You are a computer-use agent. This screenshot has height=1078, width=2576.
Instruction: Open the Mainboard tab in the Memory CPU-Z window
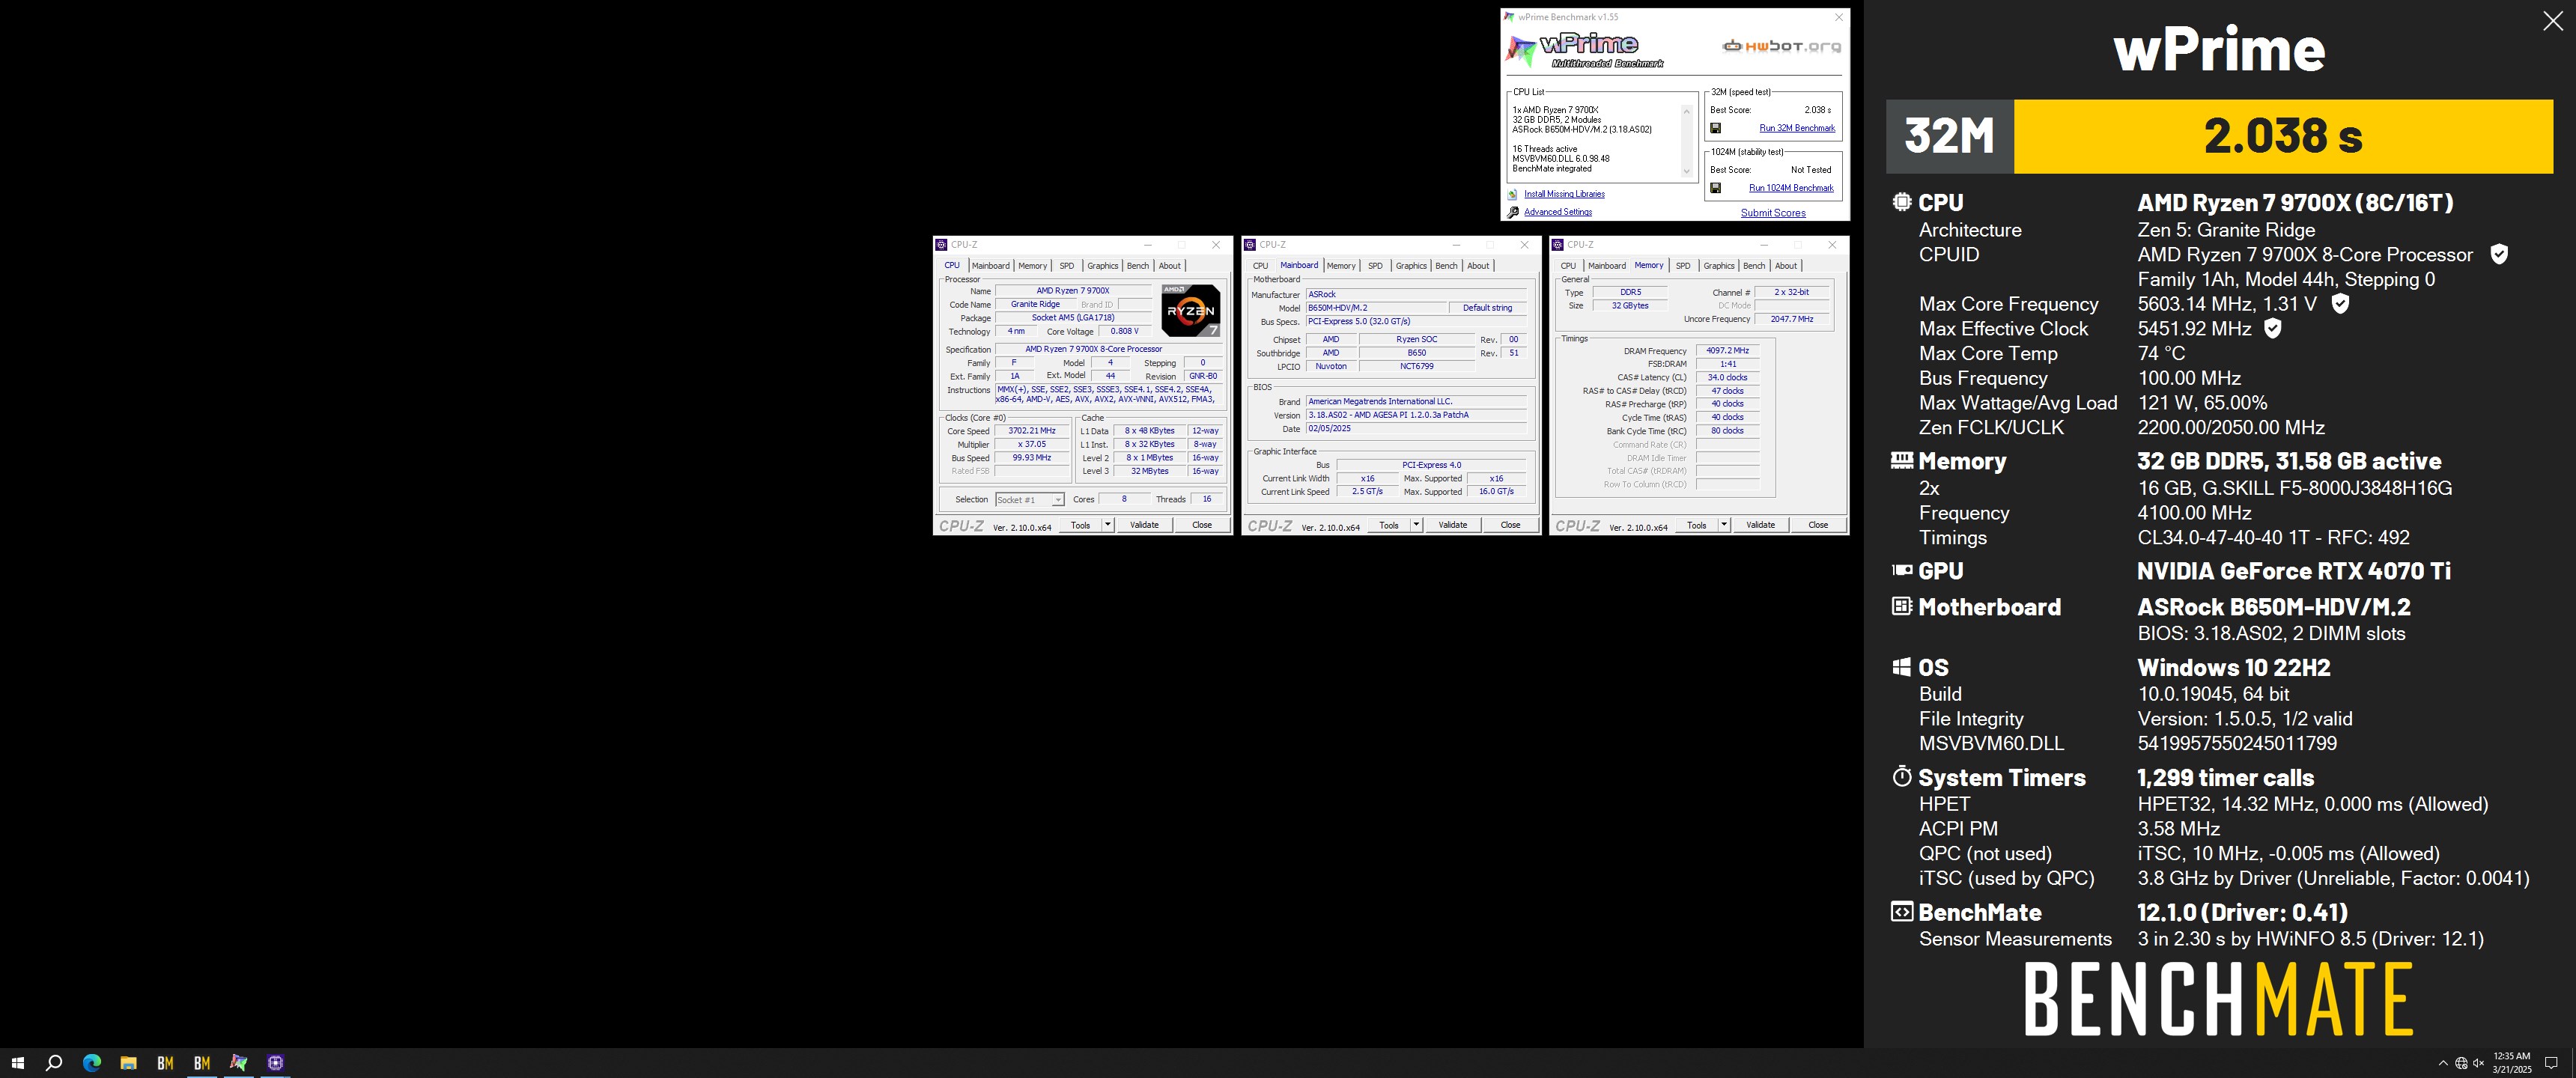tap(1606, 266)
